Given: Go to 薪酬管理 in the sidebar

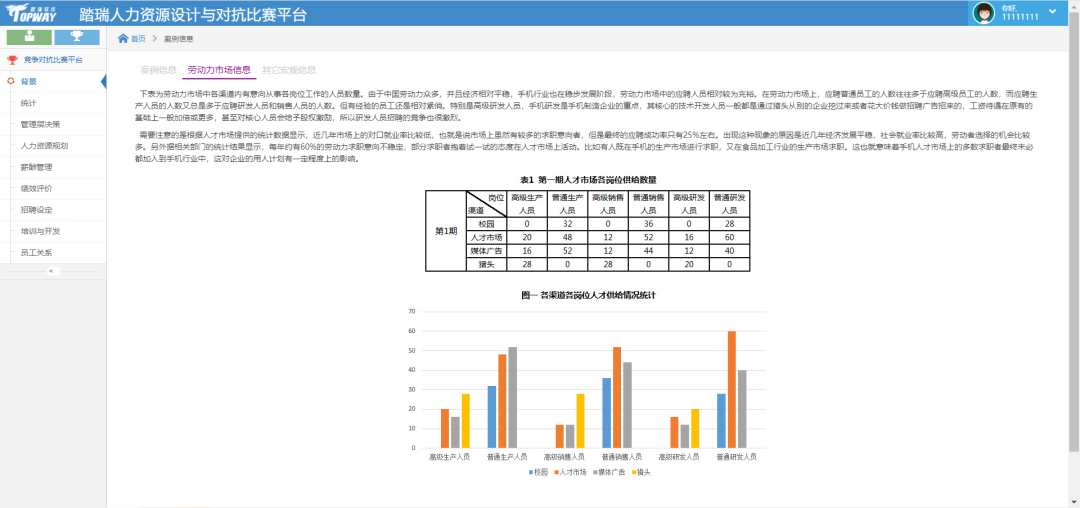Looking at the screenshot, I should [37, 167].
